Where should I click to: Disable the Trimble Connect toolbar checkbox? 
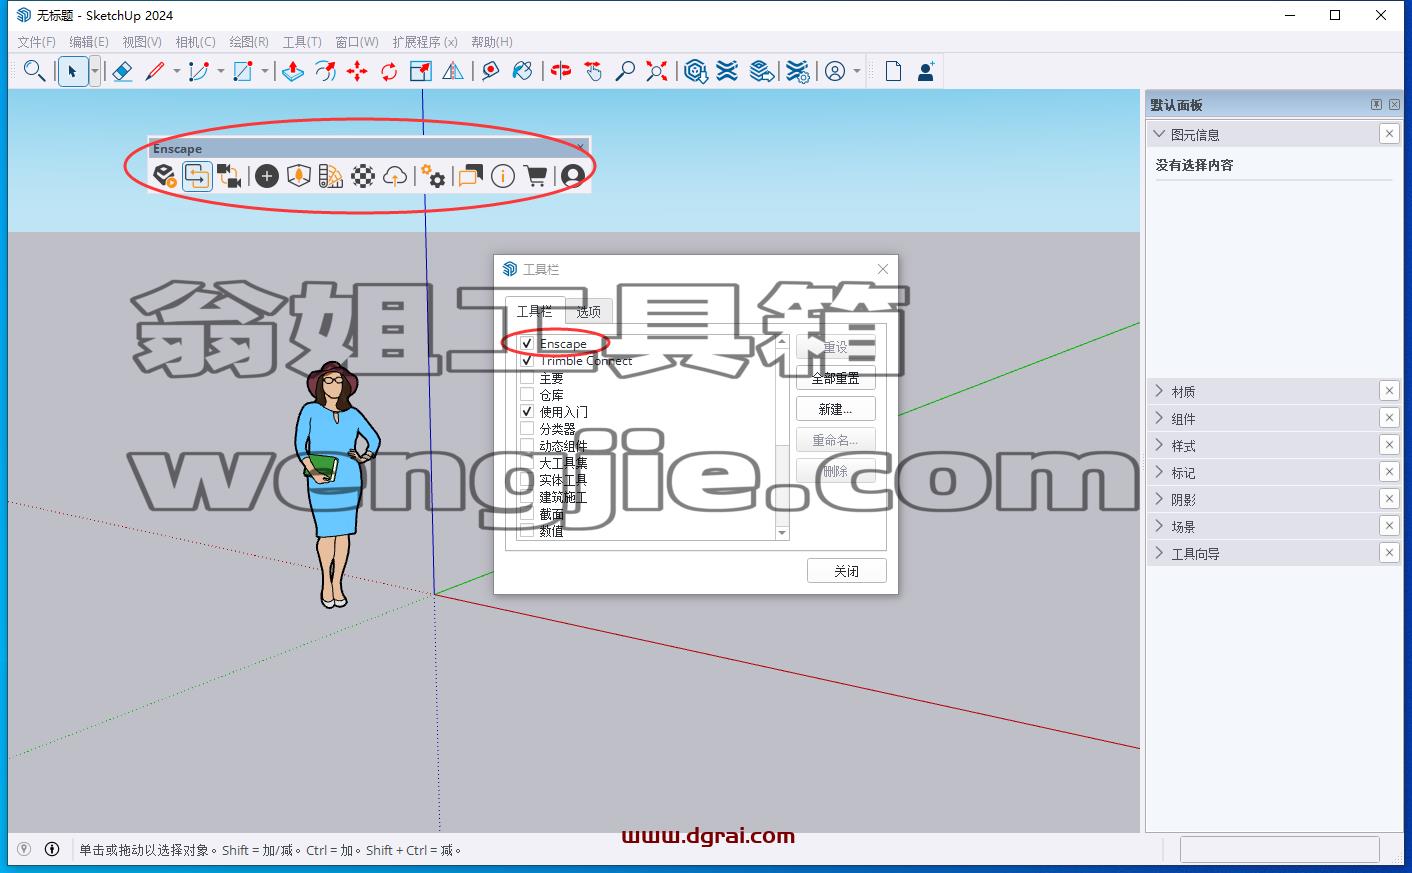pos(527,360)
